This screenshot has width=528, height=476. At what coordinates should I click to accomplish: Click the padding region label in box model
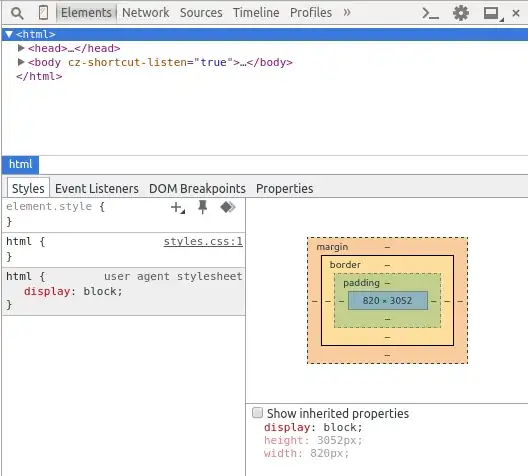tap(361, 283)
